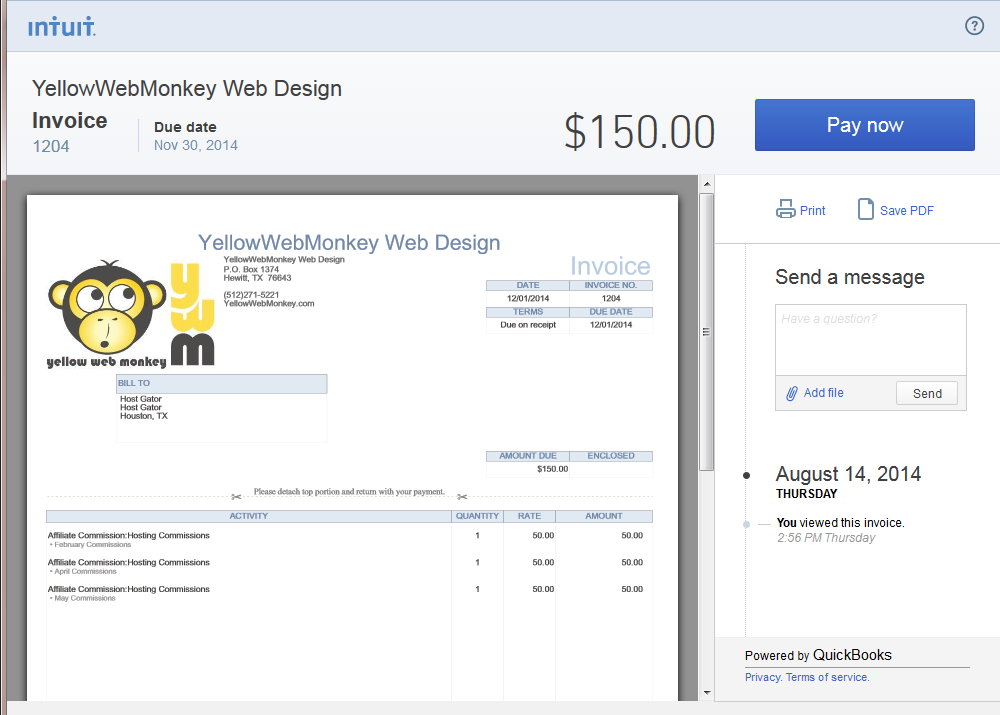
Task: Click the paperclip attachment icon
Action: click(791, 393)
